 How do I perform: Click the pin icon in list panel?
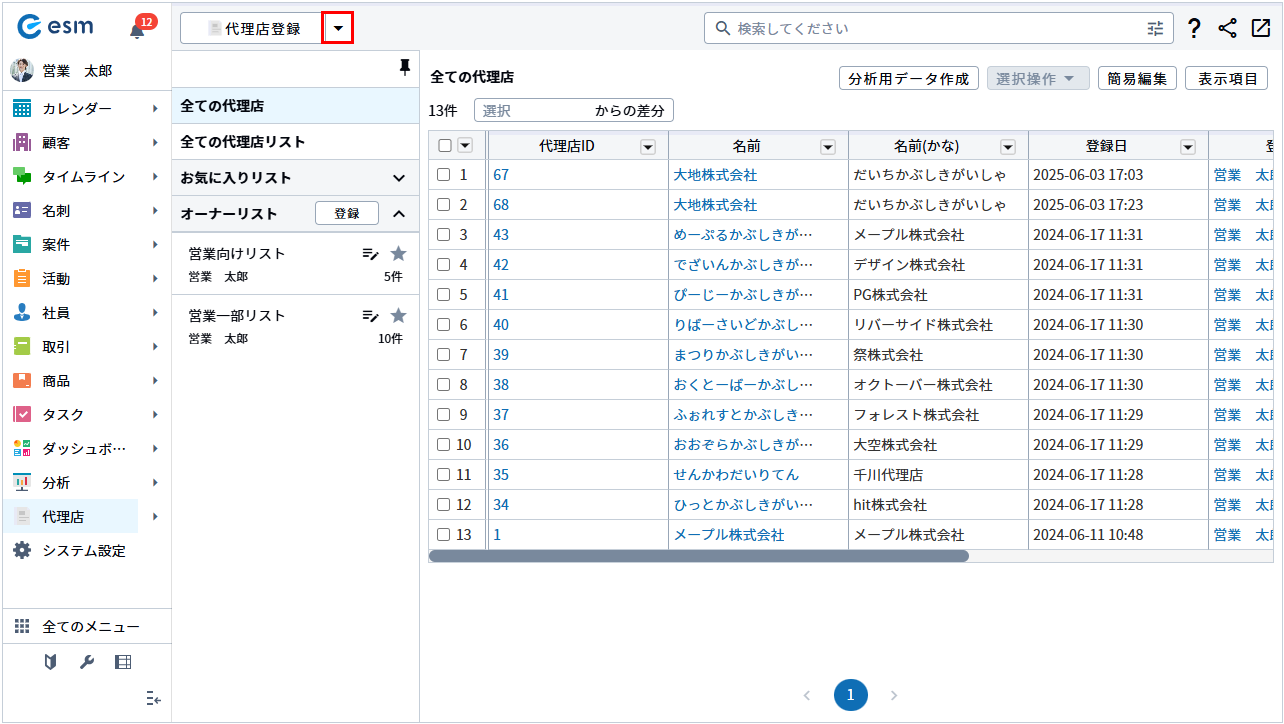coord(404,67)
